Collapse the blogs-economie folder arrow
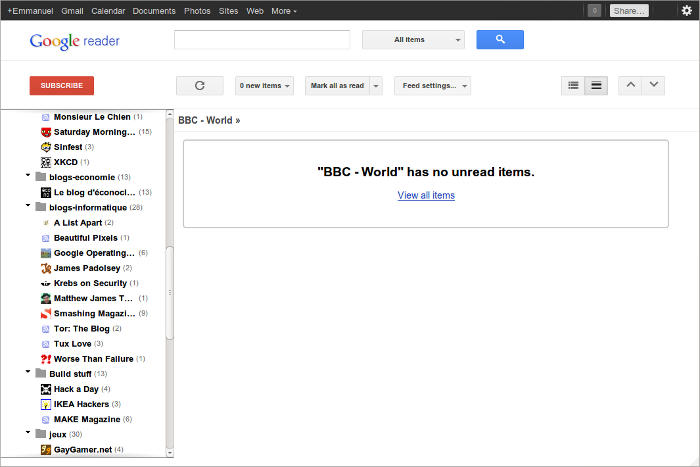Screen dimensions: 700x467 click(x=28, y=175)
